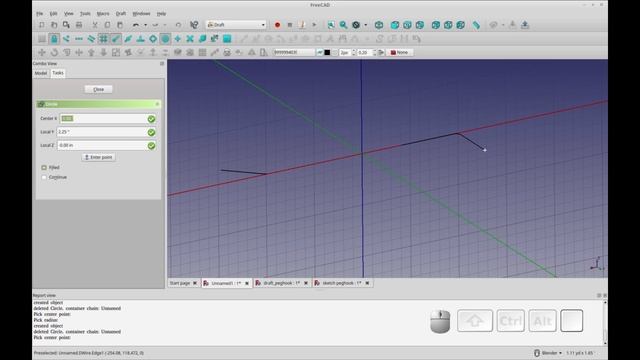Screen dimensions: 640x360
Task: Set top view with cube icon
Action: pos(407,25)
